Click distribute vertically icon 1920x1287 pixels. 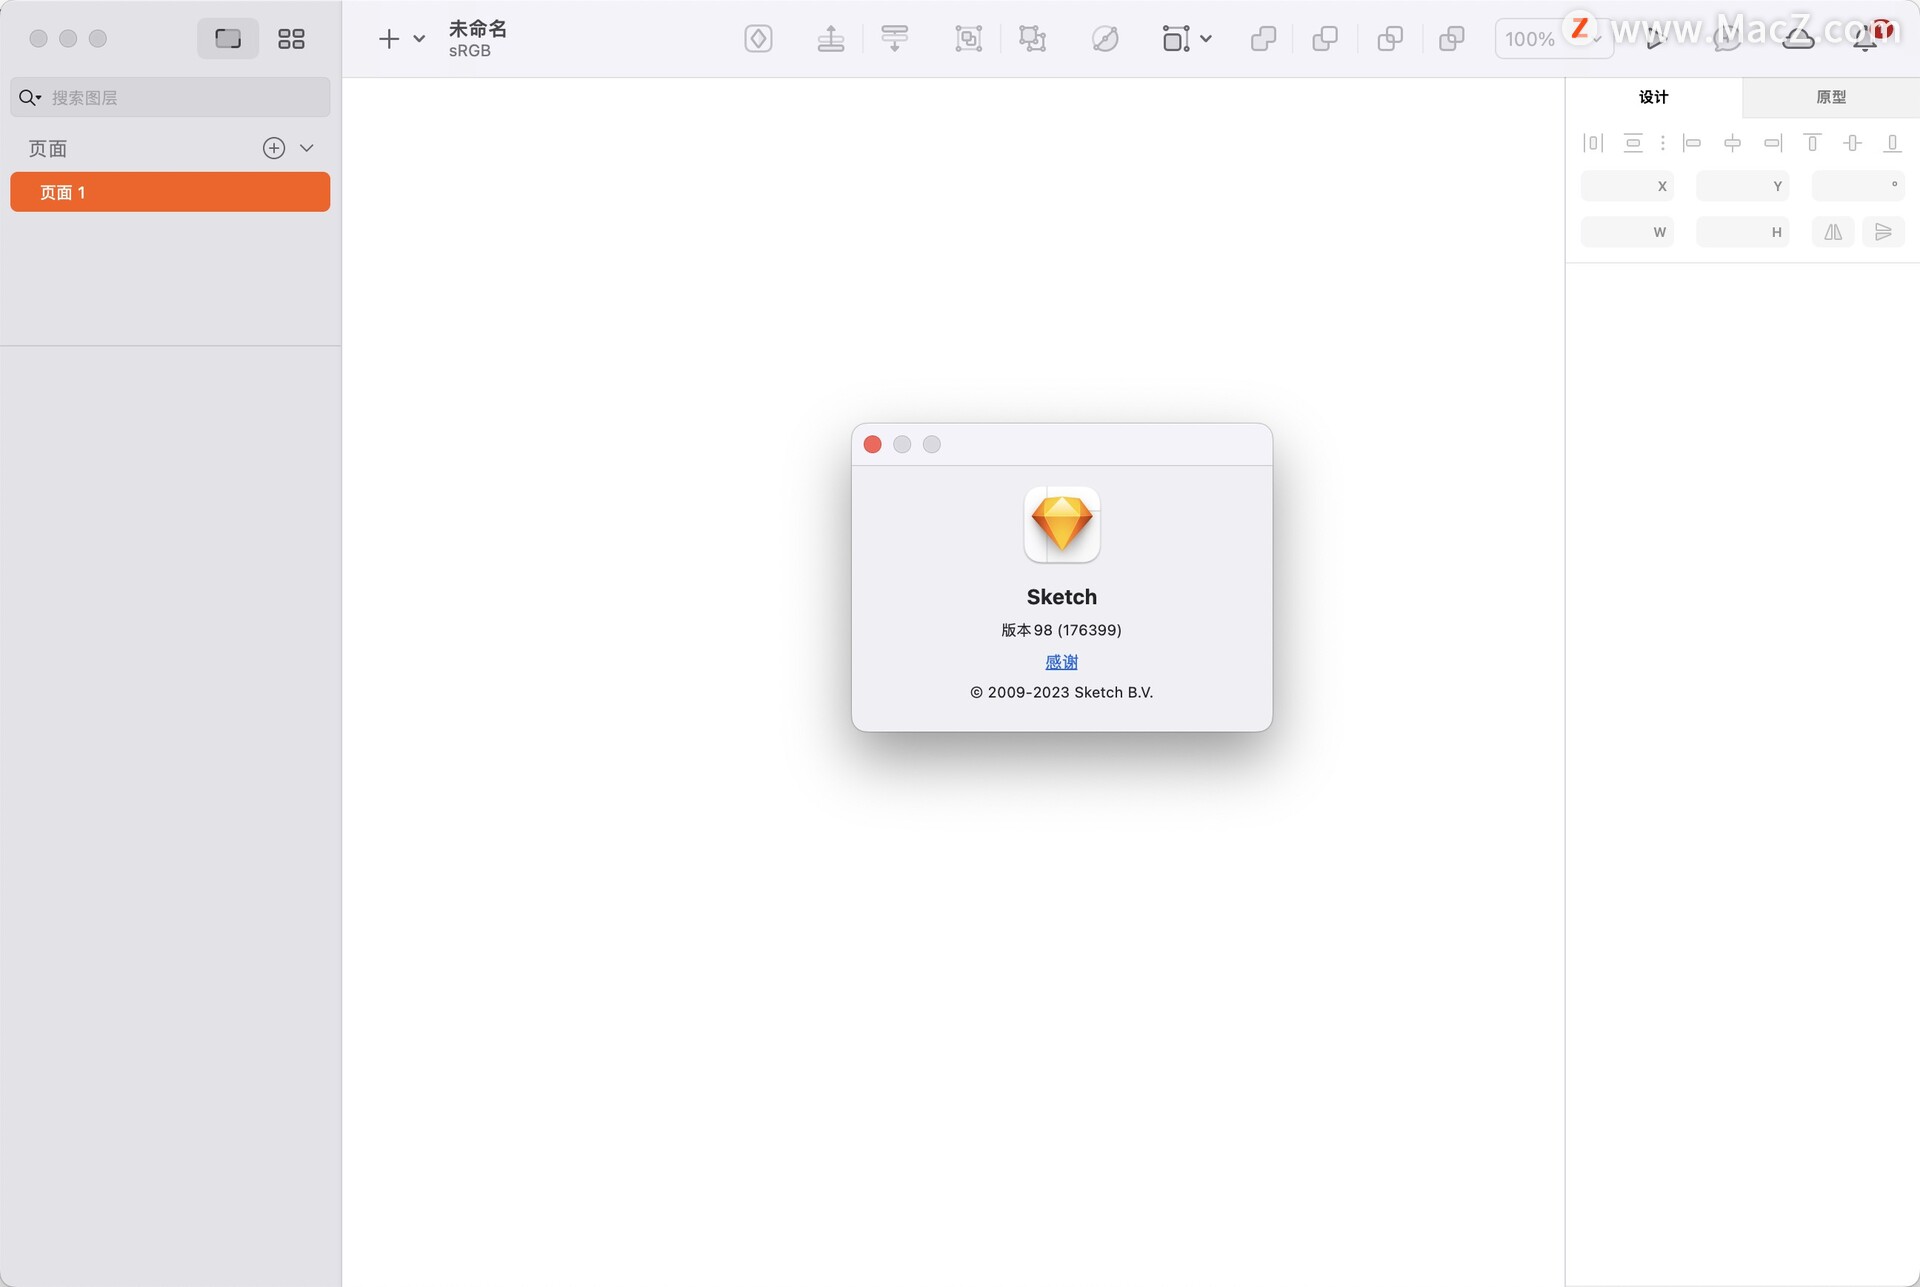click(1633, 143)
